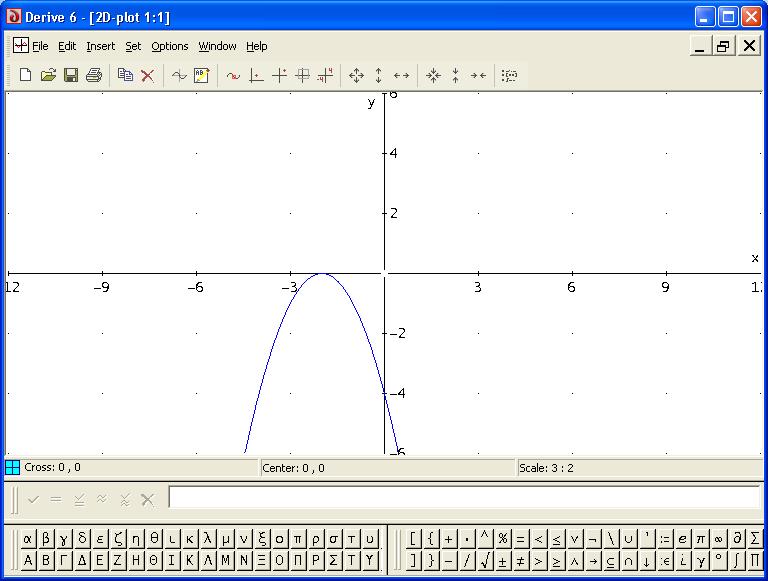Open the Insert menu
This screenshot has width=768, height=581.
tap(100, 46)
